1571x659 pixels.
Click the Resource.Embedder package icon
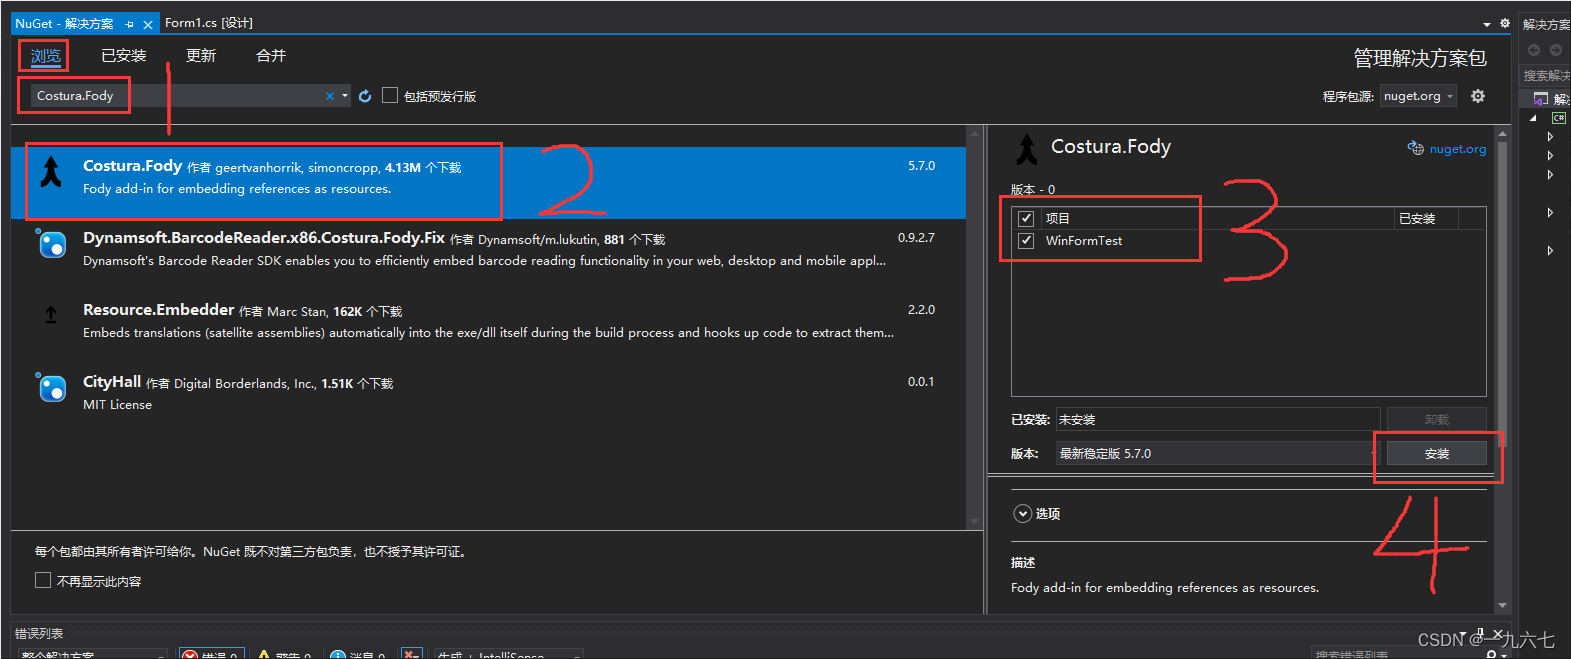click(x=51, y=314)
